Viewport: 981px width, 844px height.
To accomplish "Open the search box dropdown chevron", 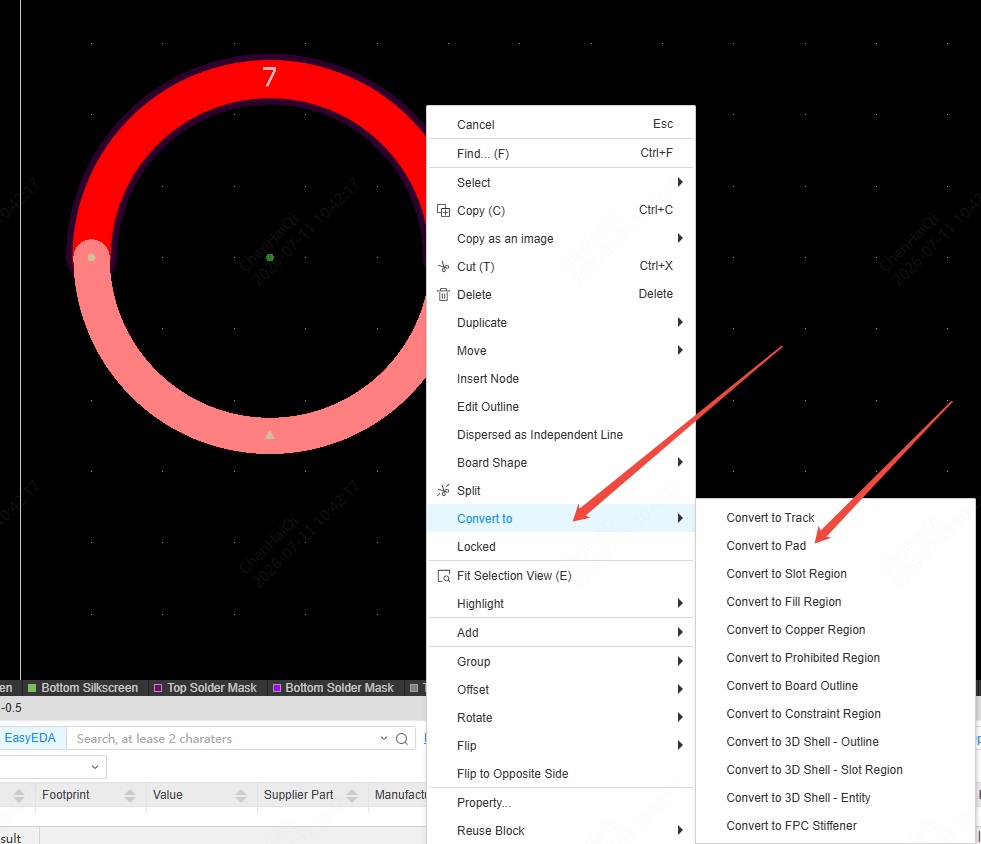I will (x=384, y=738).
